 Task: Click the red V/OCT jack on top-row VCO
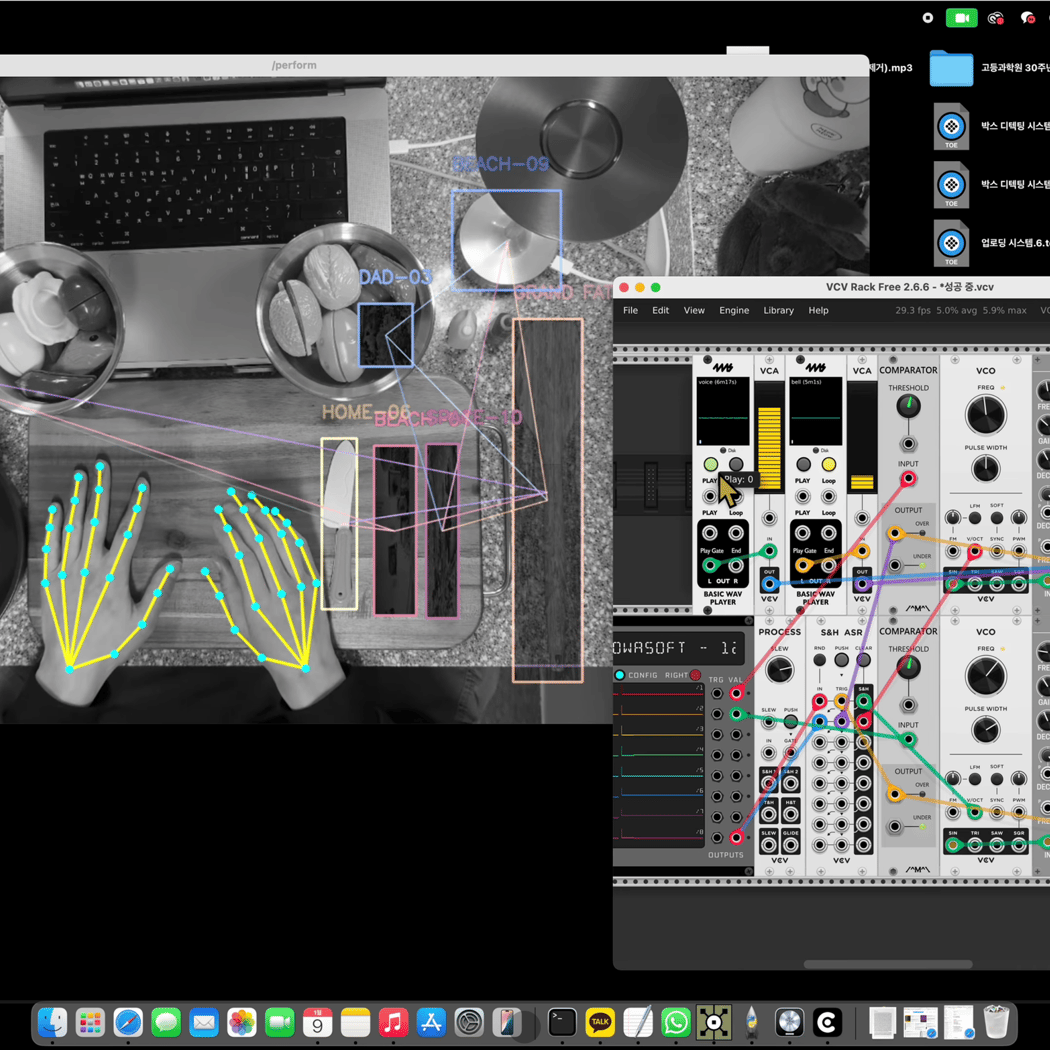[x=974, y=551]
